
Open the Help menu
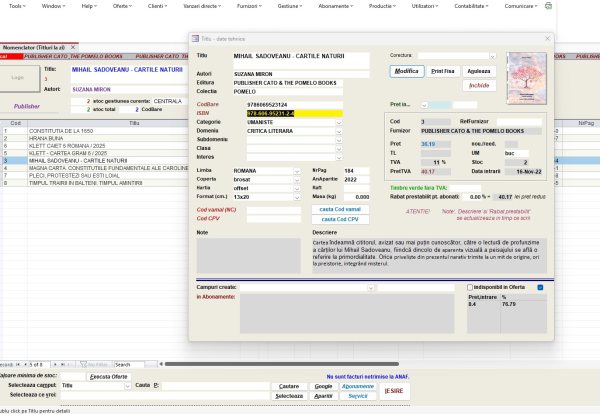[89, 6]
